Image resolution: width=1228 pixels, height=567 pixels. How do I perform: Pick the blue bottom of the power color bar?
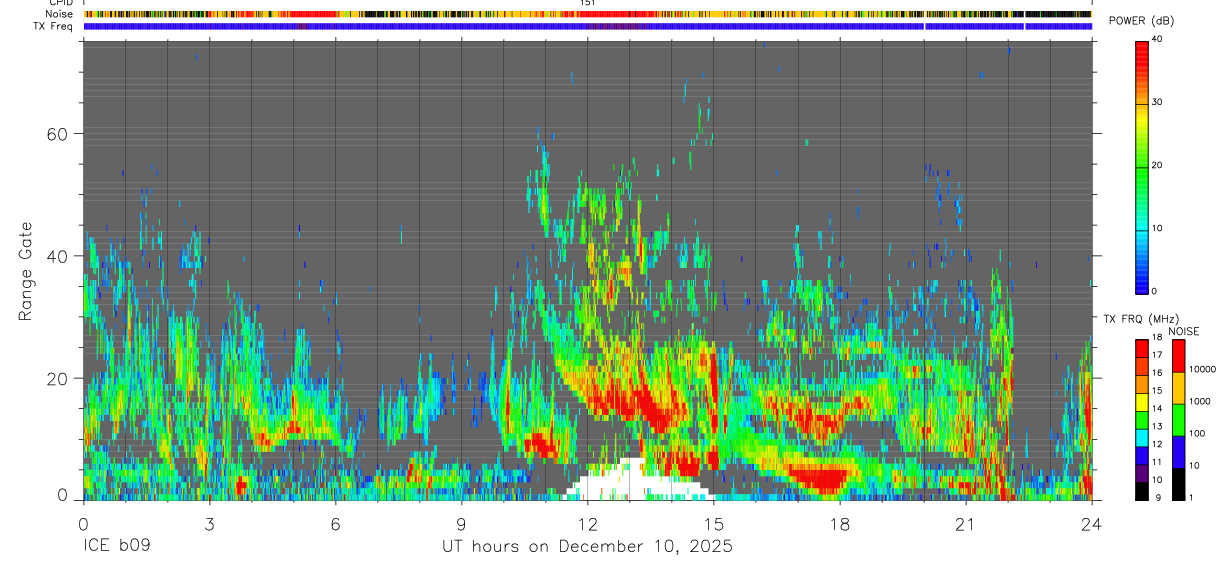pos(1141,282)
